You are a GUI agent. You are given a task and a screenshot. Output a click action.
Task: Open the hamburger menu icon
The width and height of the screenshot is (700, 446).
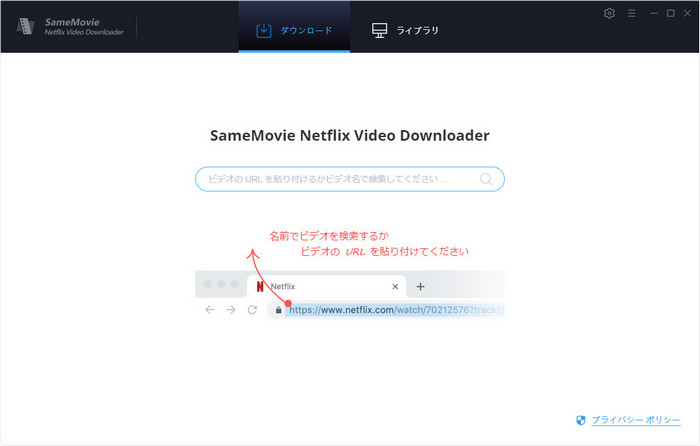click(631, 13)
